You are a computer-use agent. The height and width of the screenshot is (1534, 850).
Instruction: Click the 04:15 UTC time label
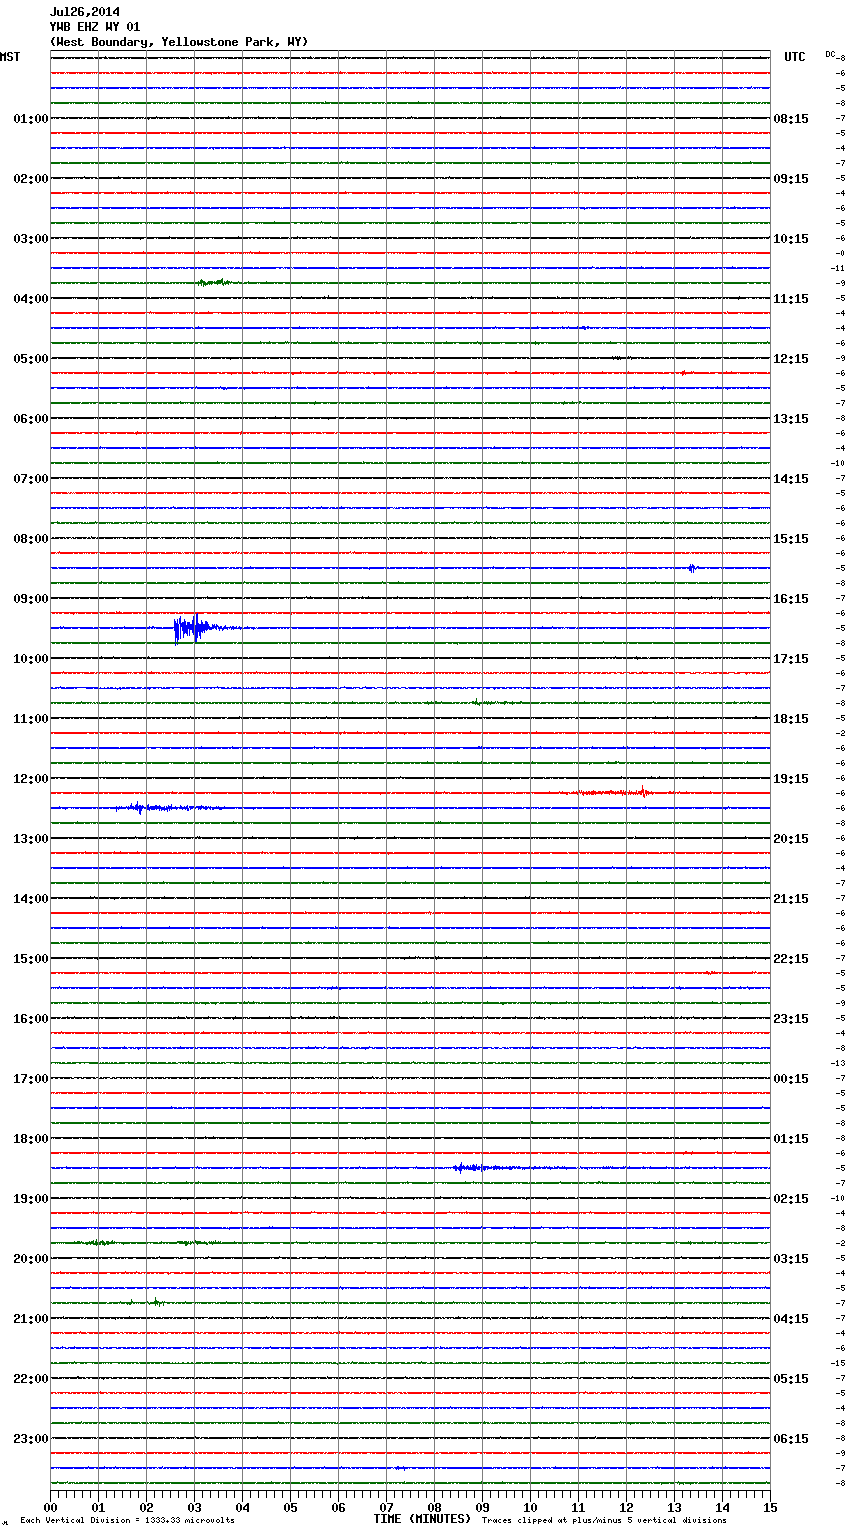[791, 1319]
